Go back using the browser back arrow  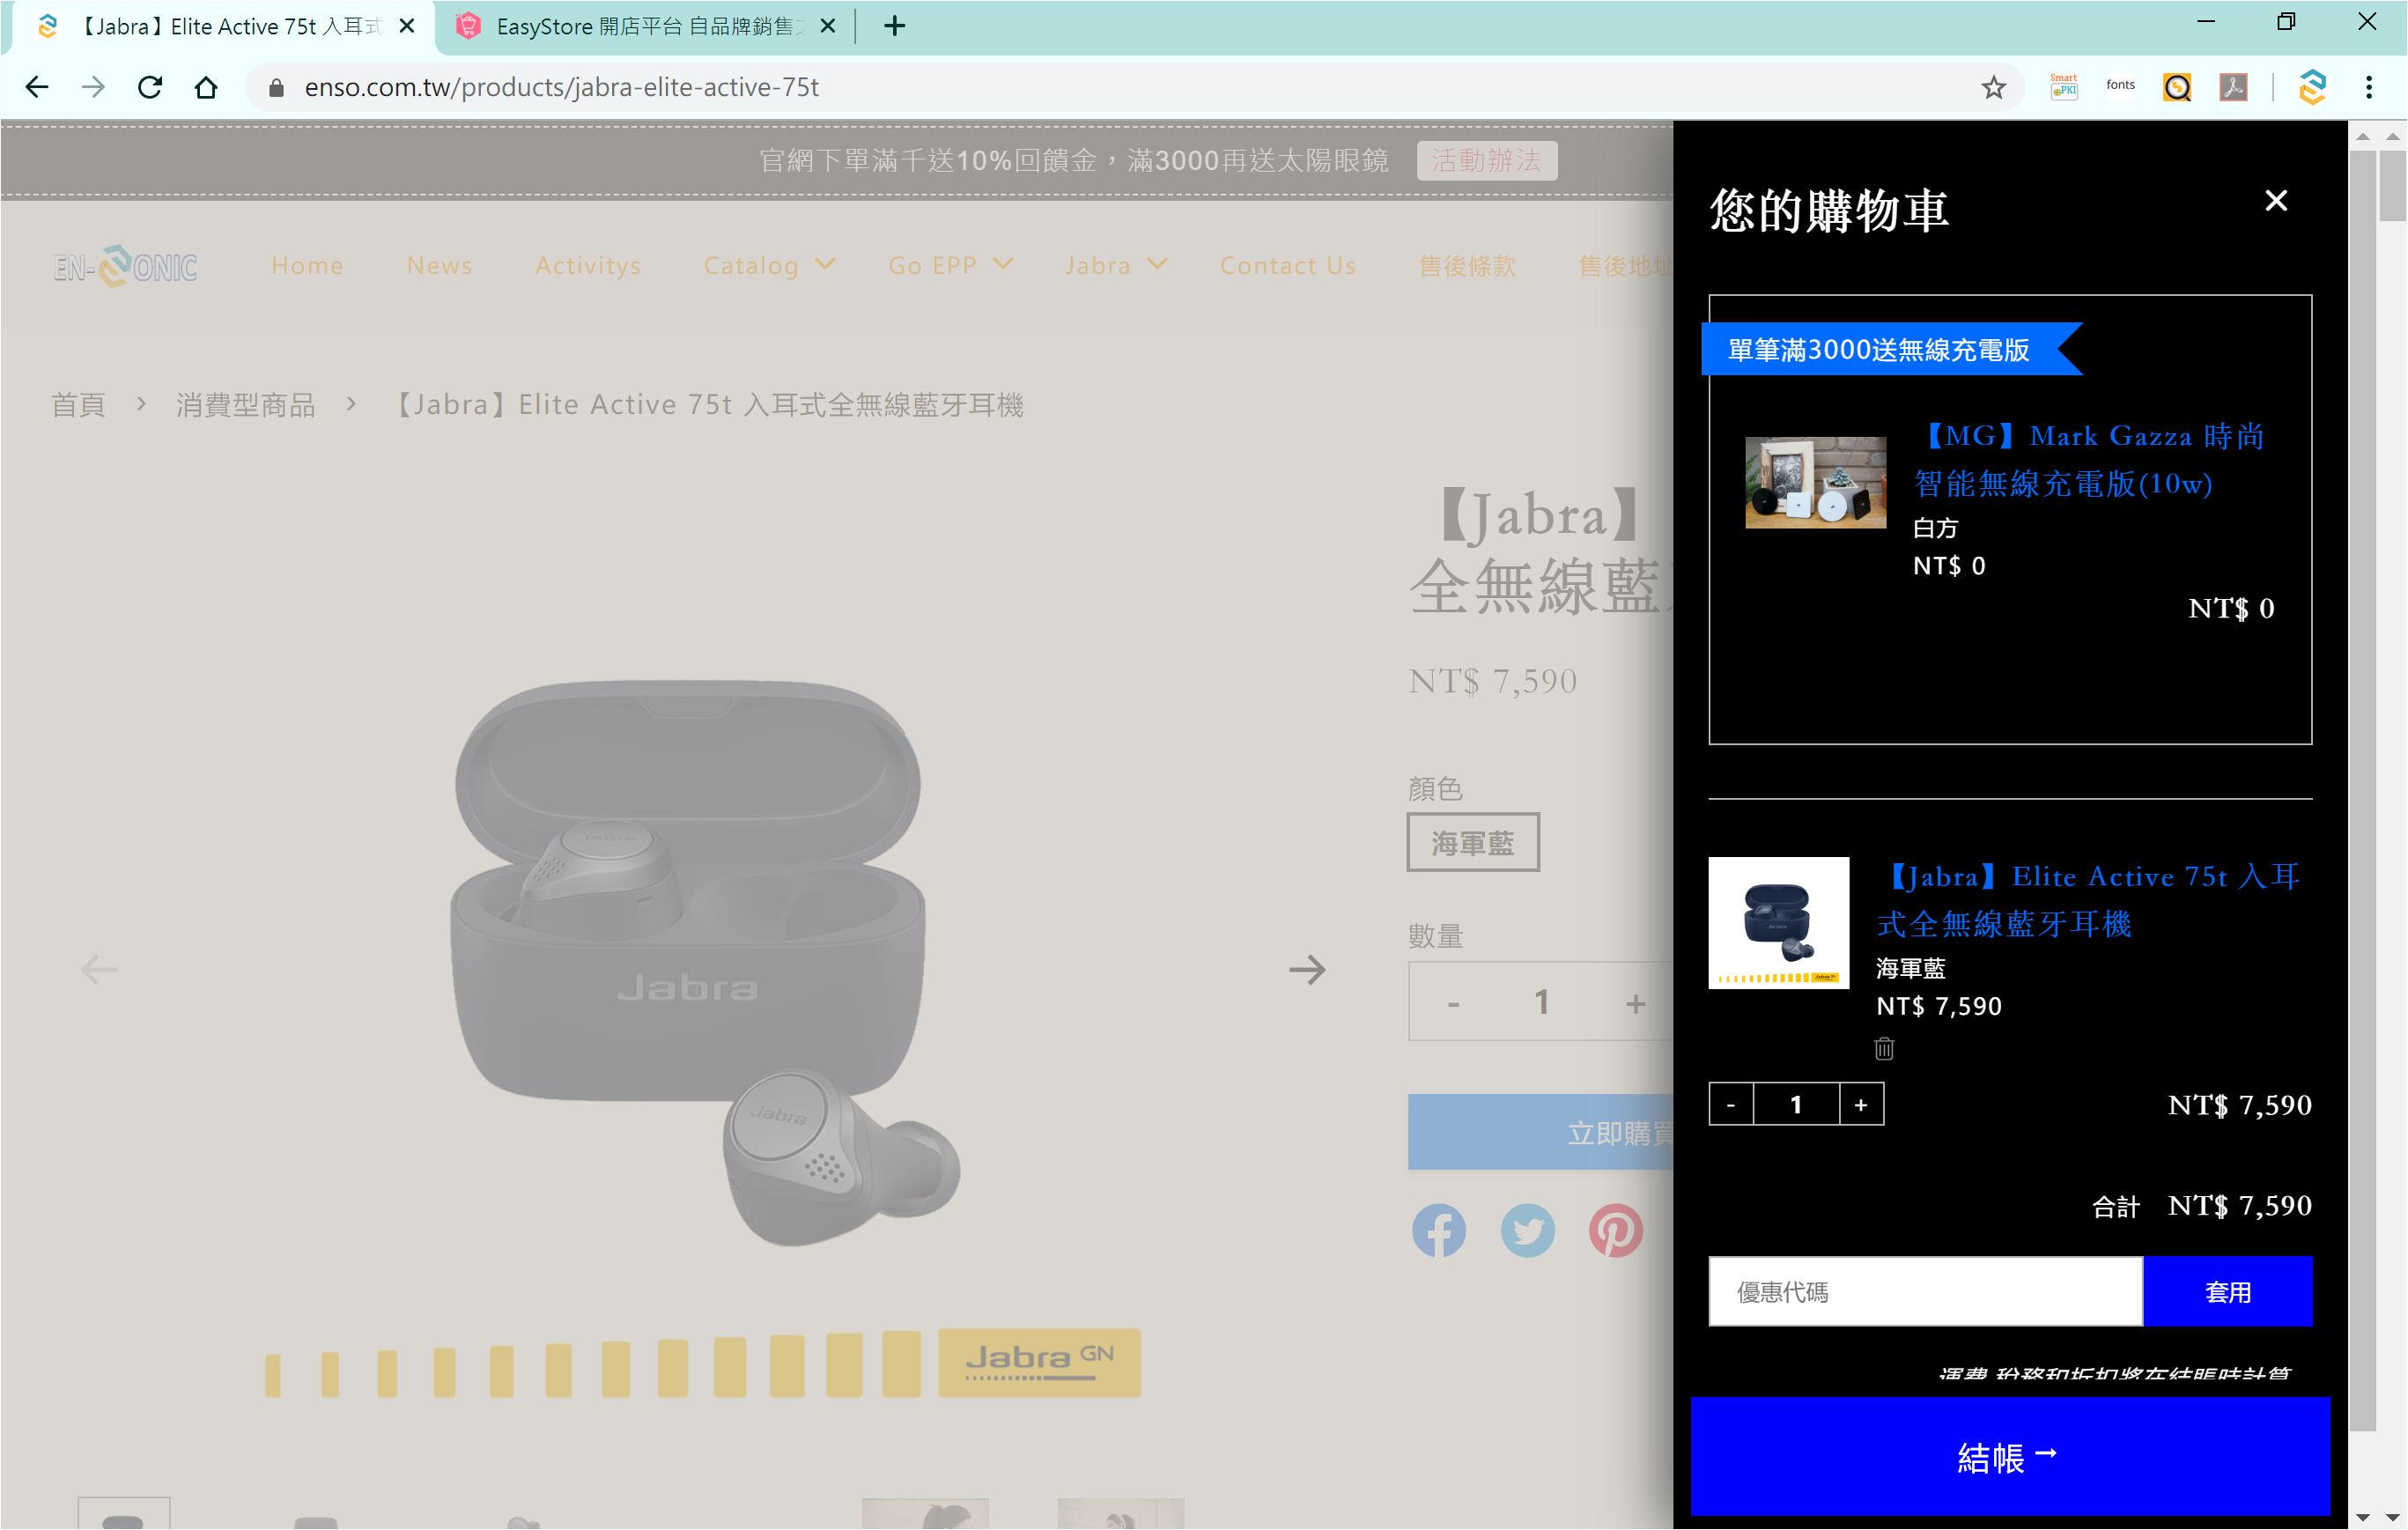point(37,87)
